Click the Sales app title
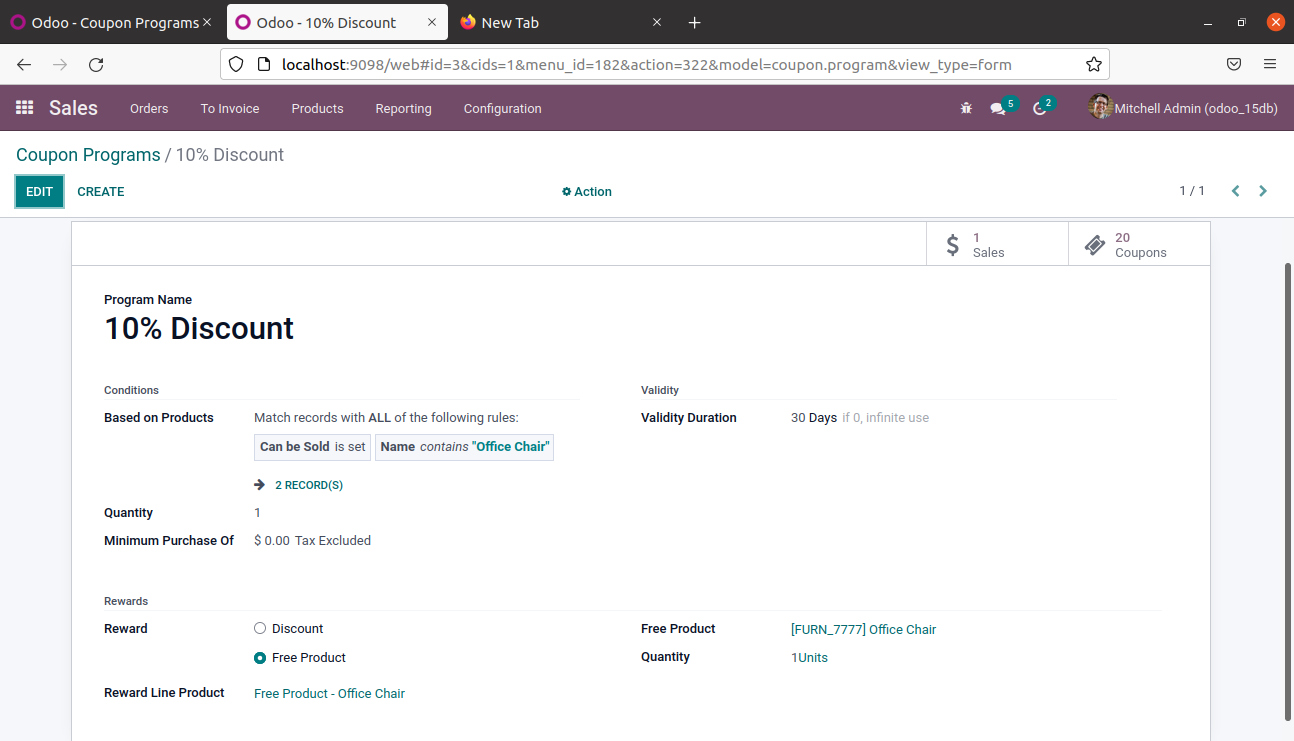Screen dimensions: 1294x741 click(73, 108)
